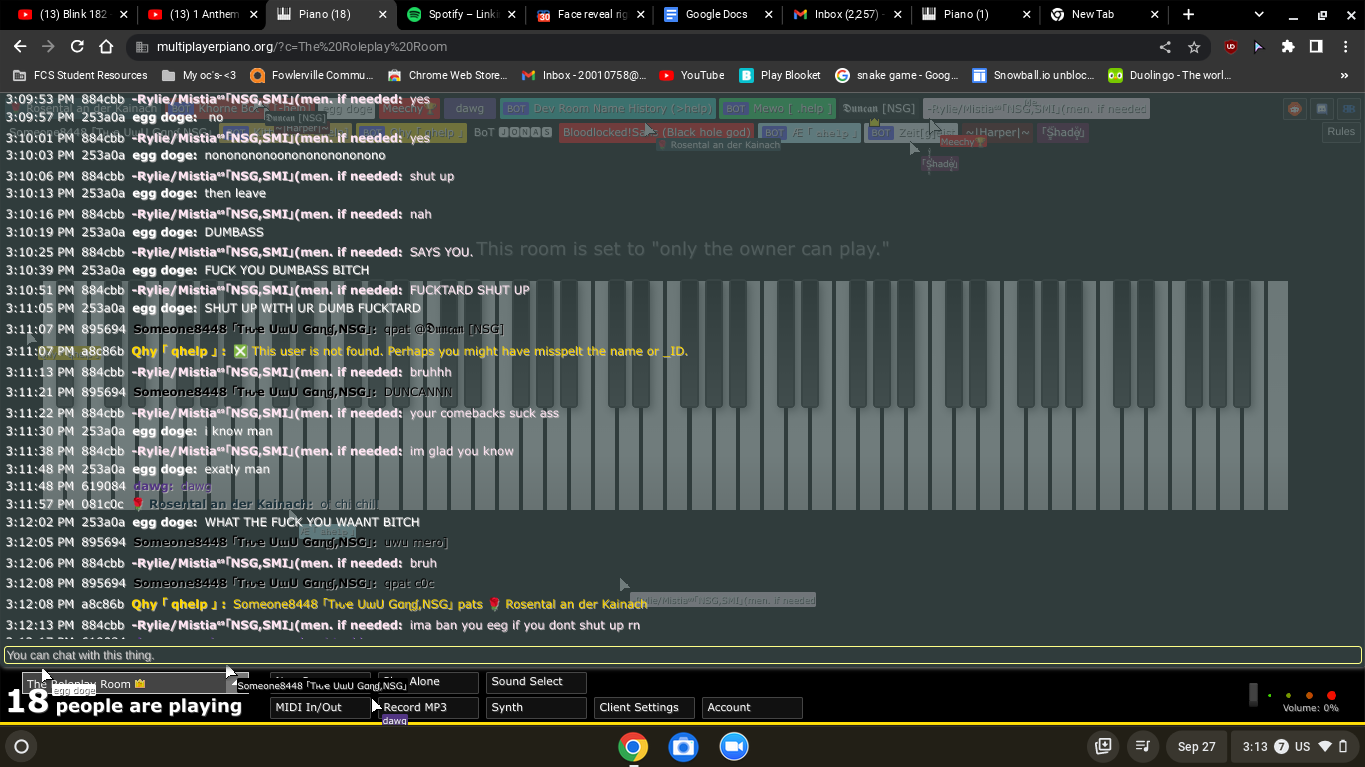This screenshot has width=1365, height=767.
Task: Click the Record MP3 button
Action: (x=428, y=708)
